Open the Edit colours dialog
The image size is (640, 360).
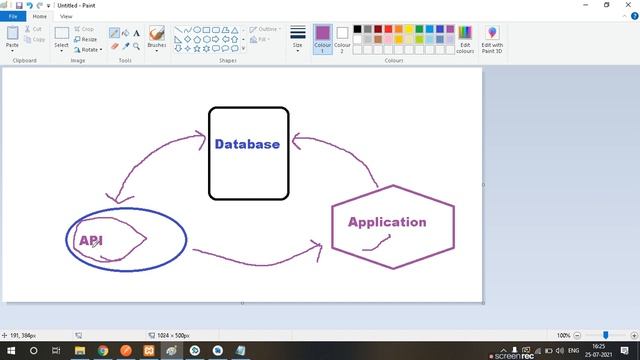tap(465, 39)
